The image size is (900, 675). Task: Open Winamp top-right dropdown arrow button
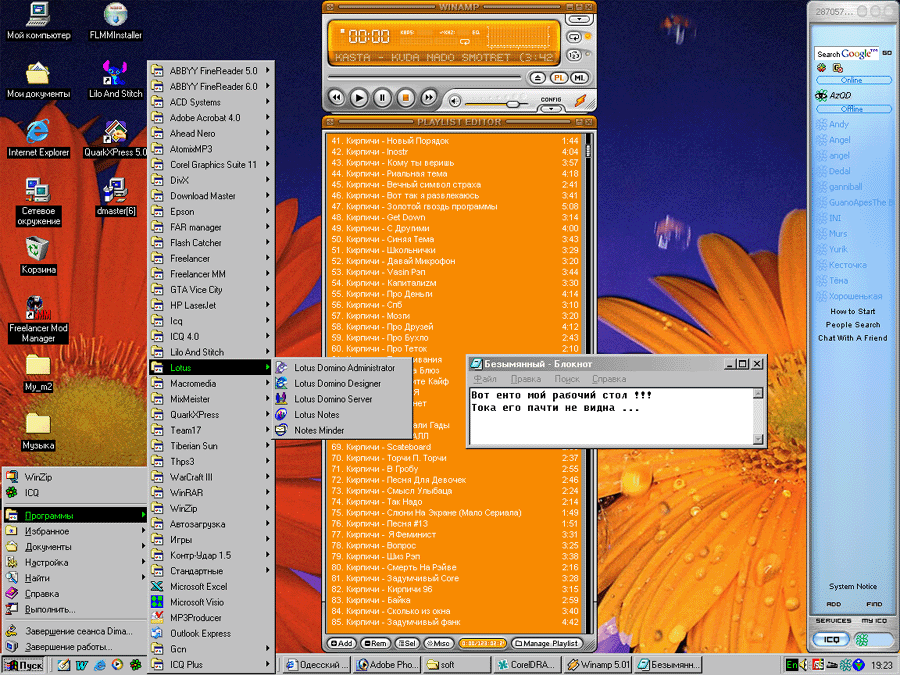580,20
